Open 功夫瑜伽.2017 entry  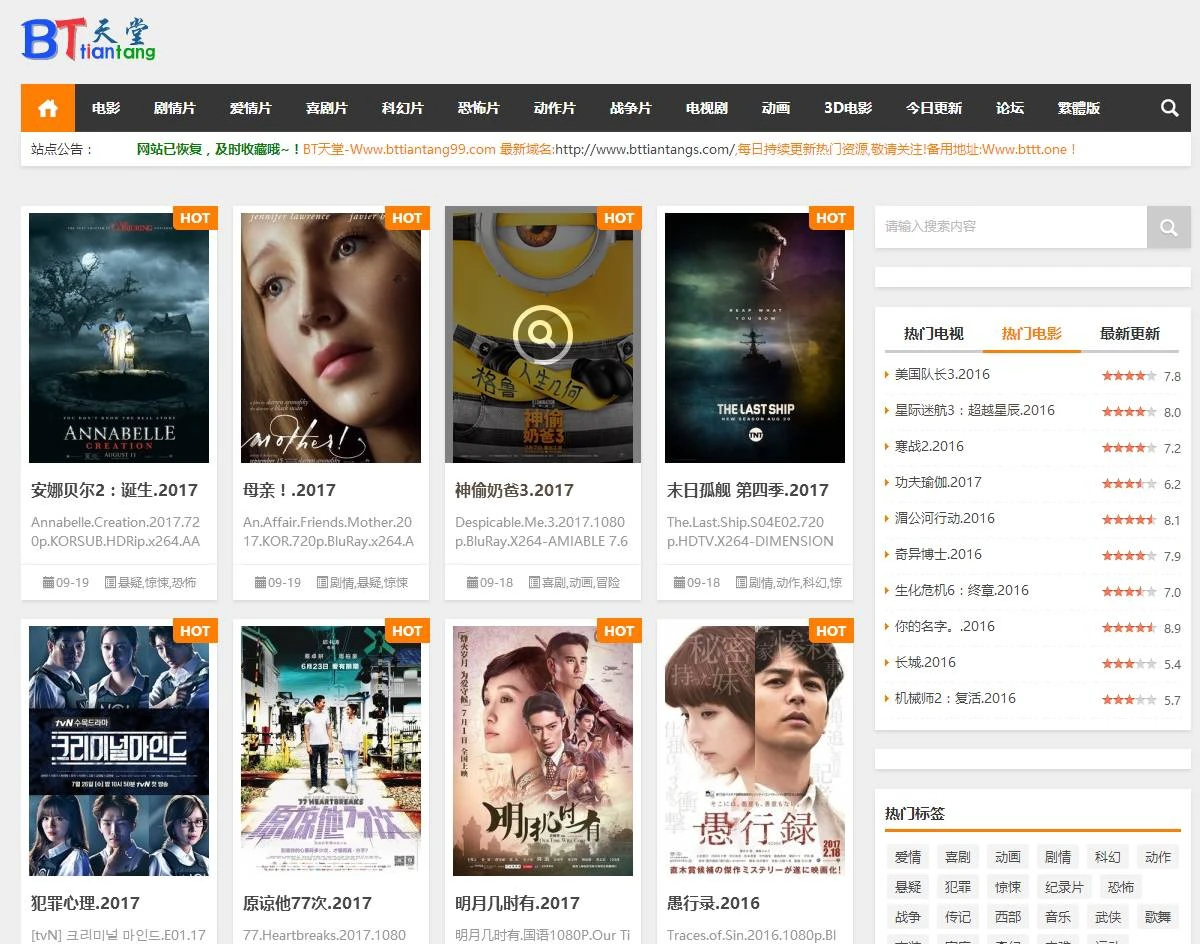coord(938,482)
